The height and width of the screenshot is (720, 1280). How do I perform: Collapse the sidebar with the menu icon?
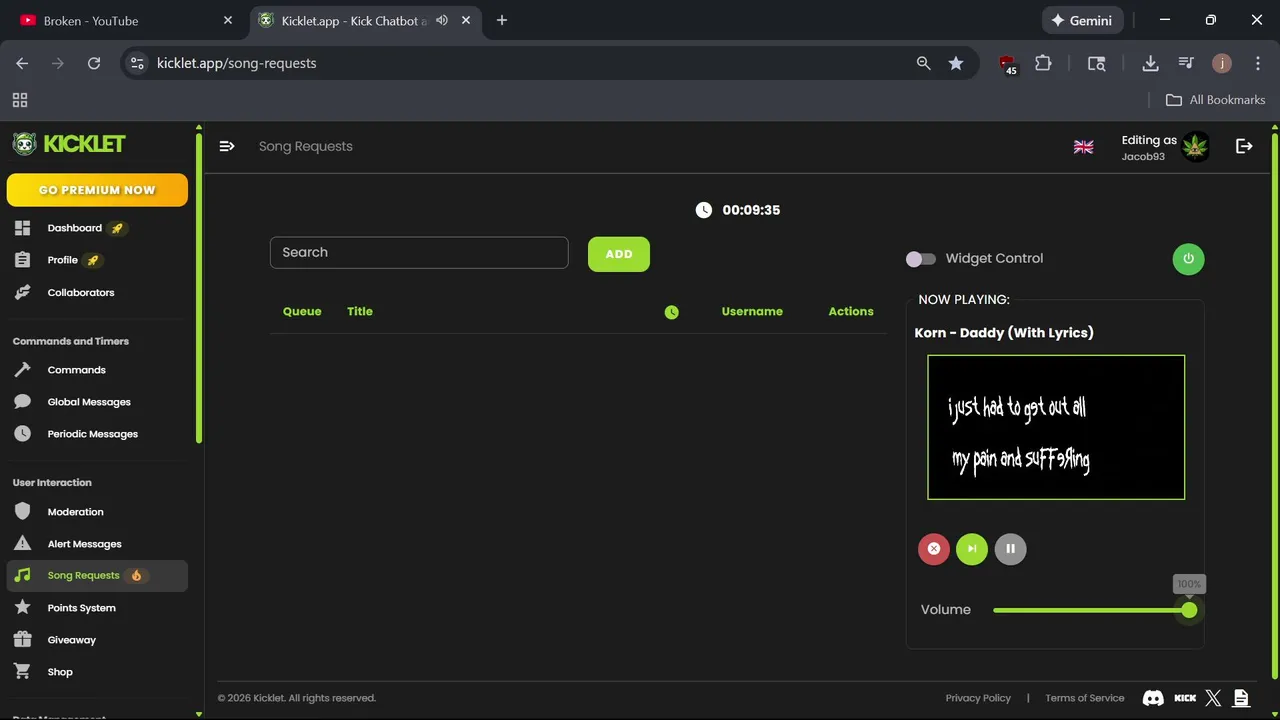227,146
